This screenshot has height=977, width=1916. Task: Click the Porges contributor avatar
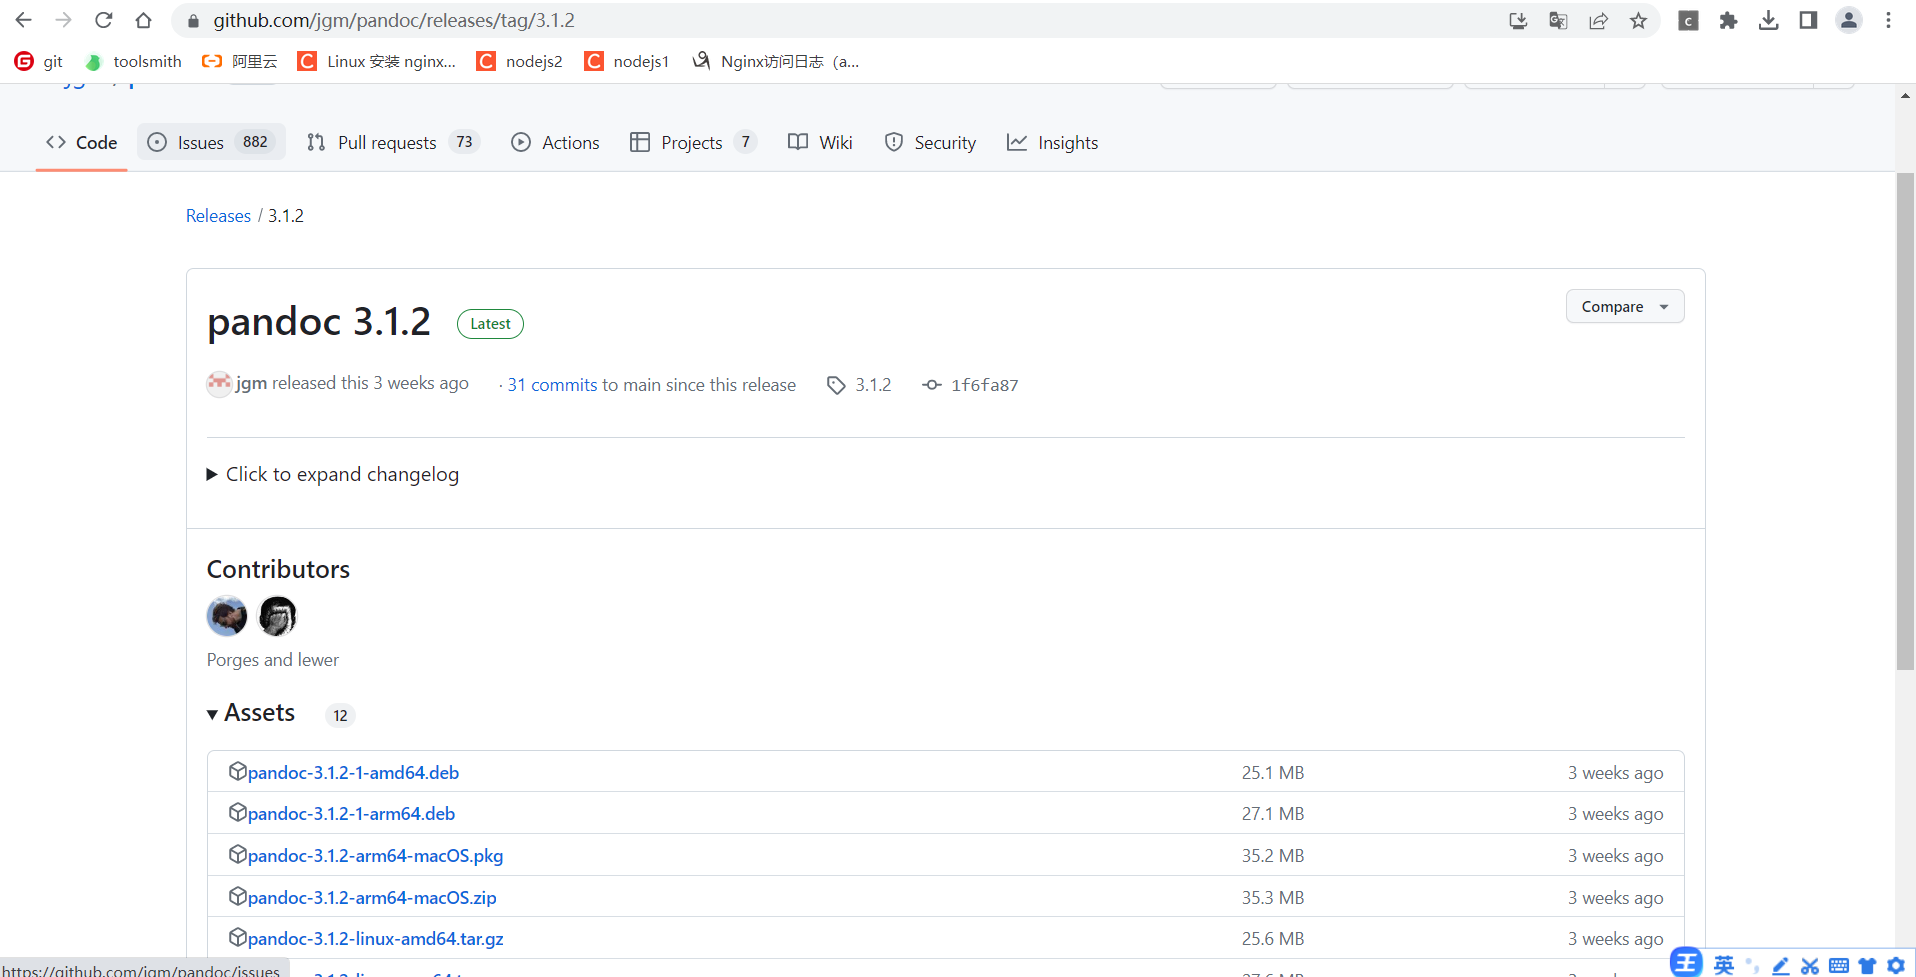click(227, 616)
